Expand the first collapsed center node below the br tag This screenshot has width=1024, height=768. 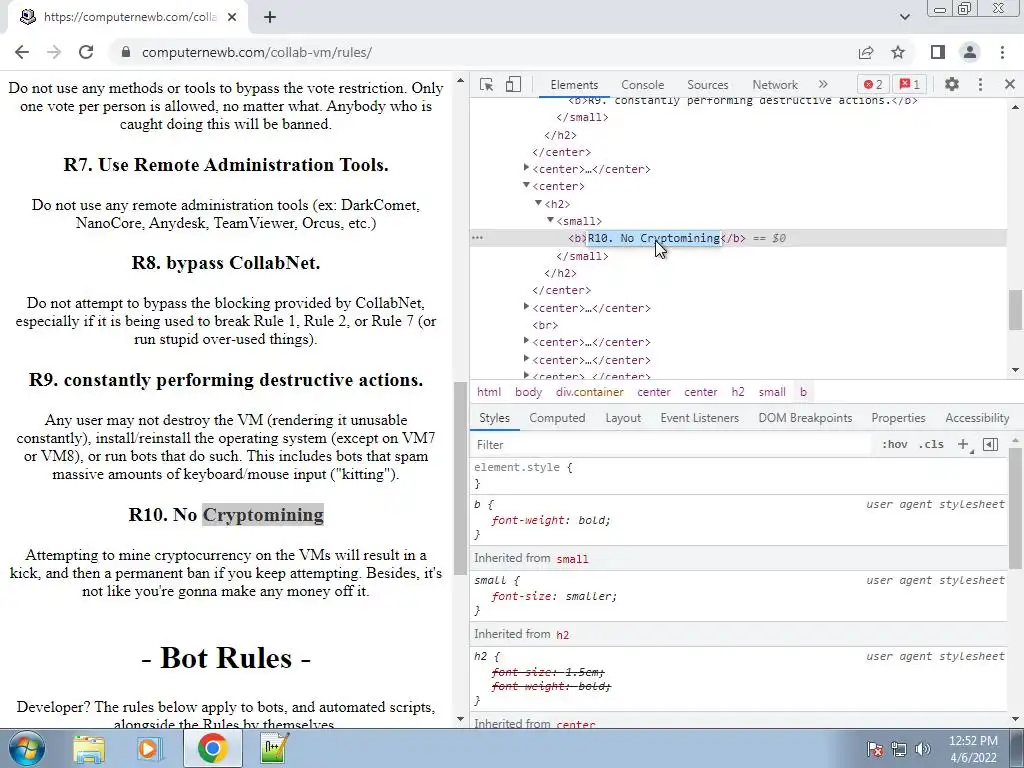pos(526,341)
